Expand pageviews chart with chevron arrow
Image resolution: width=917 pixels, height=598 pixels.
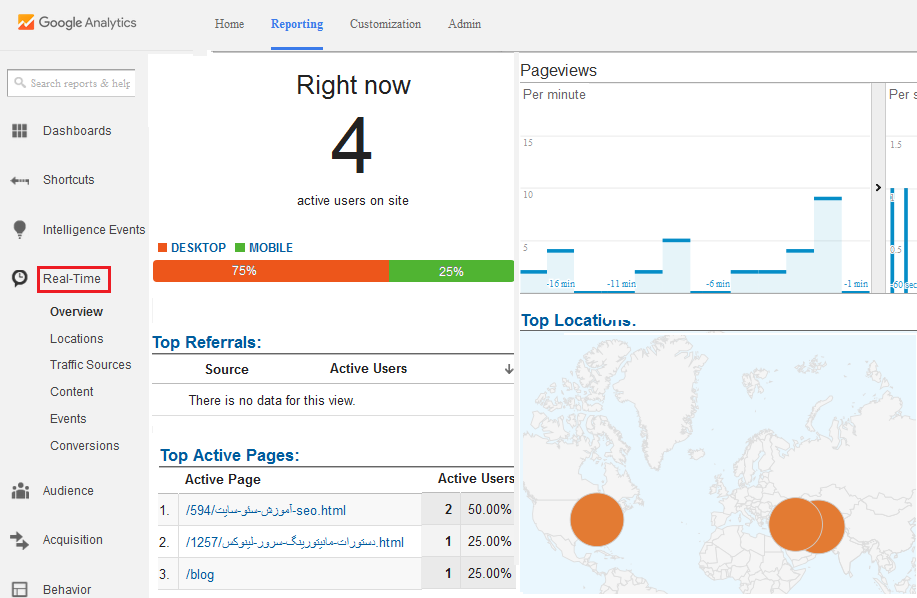878,188
